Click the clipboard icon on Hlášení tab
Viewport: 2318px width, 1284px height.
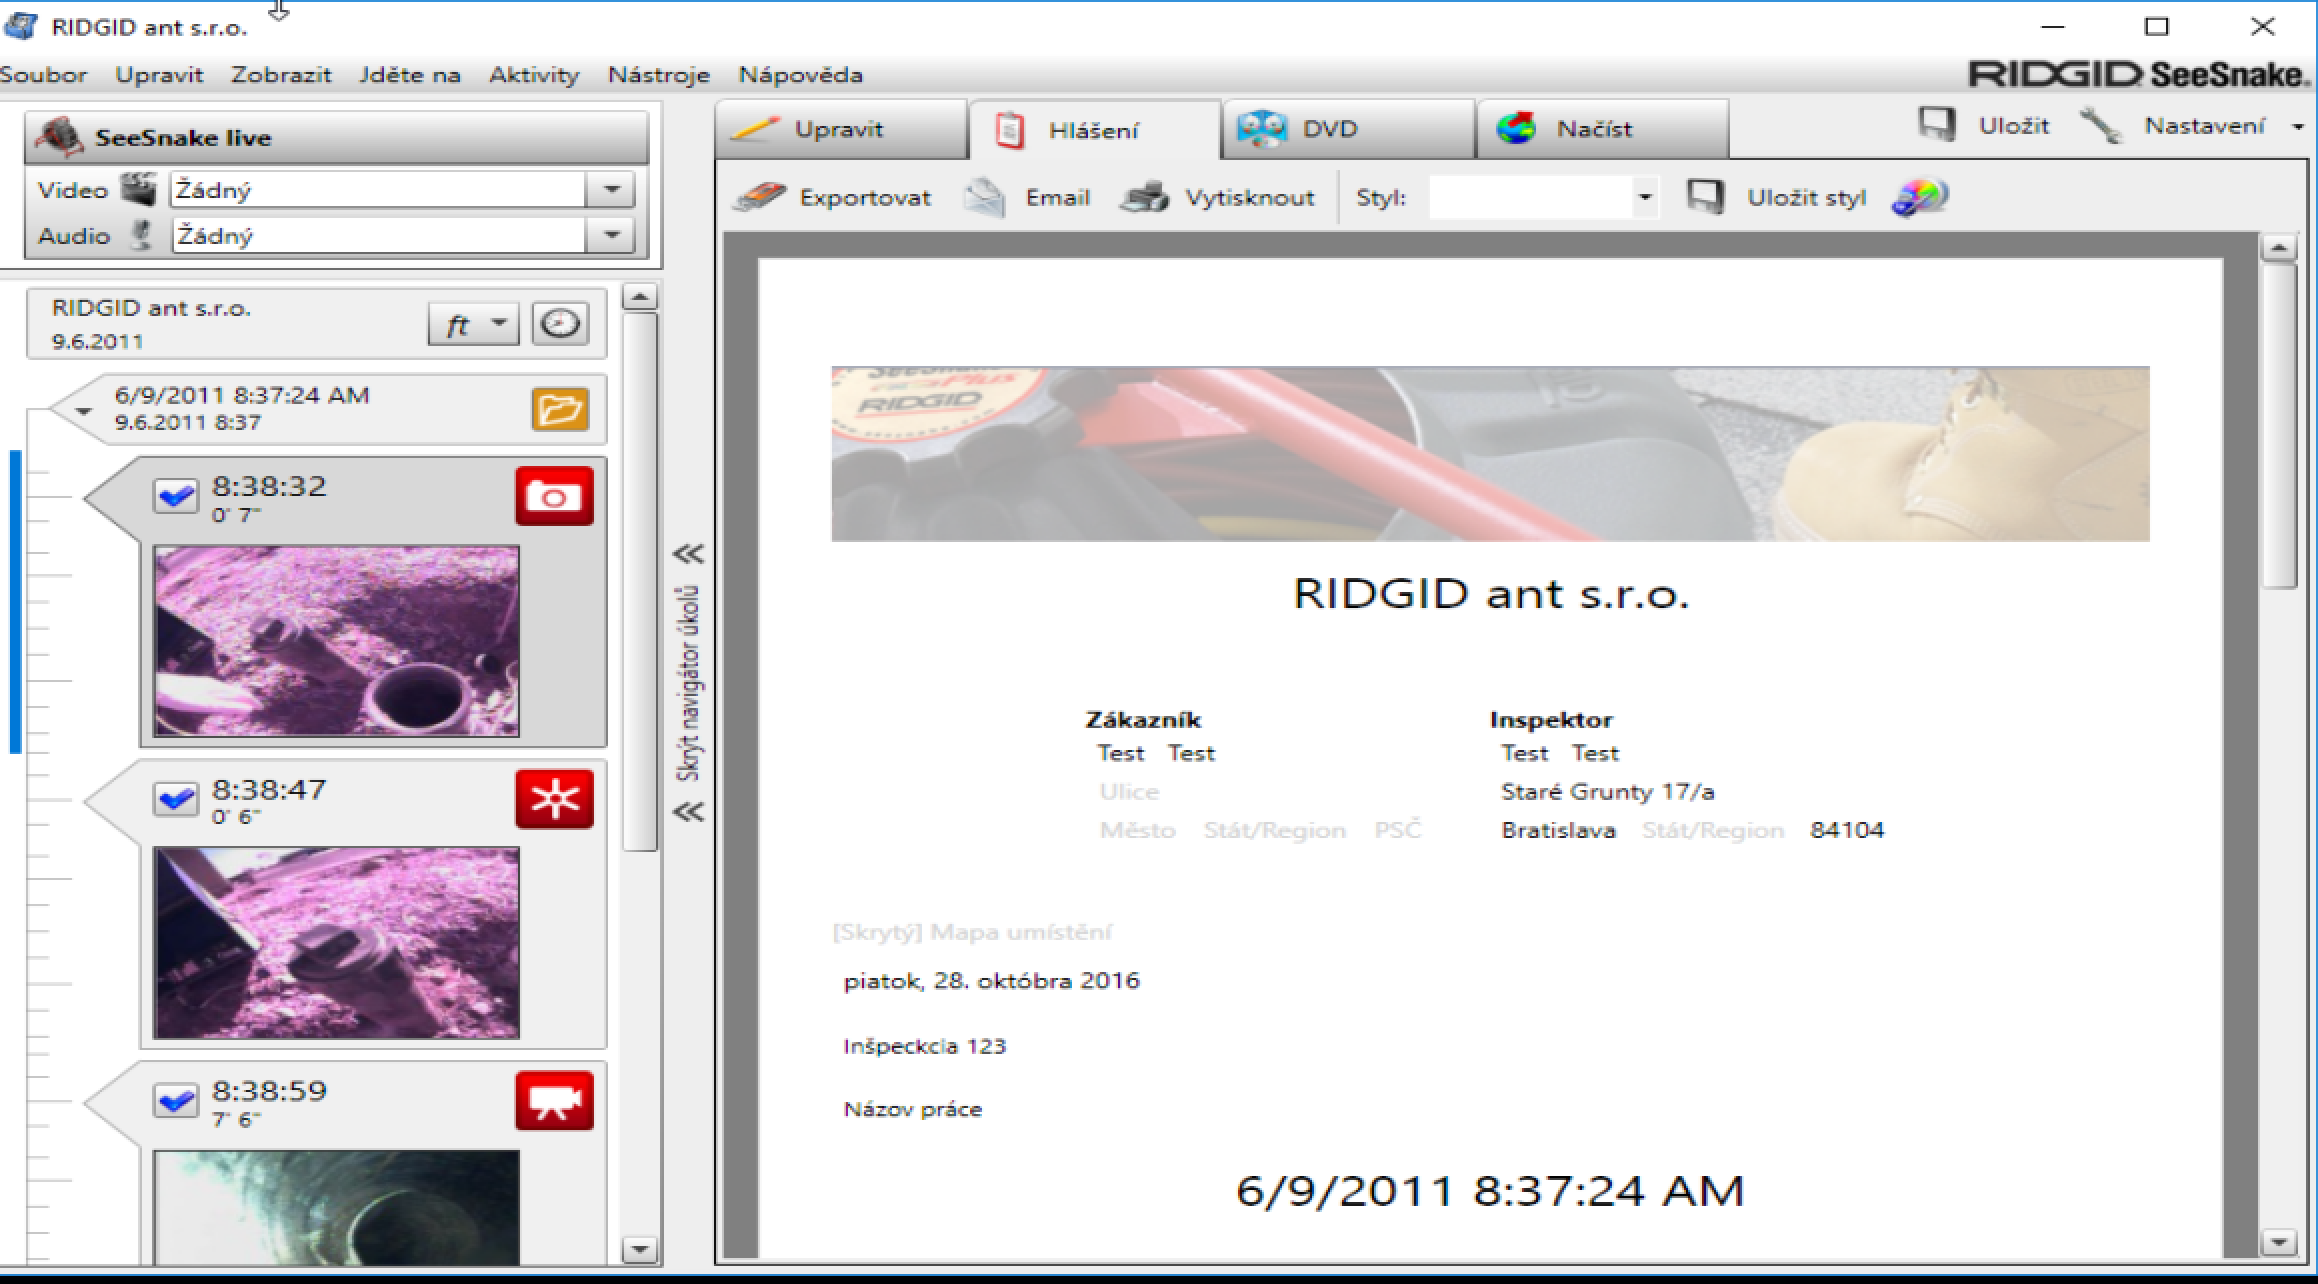pyautogui.click(x=1011, y=130)
